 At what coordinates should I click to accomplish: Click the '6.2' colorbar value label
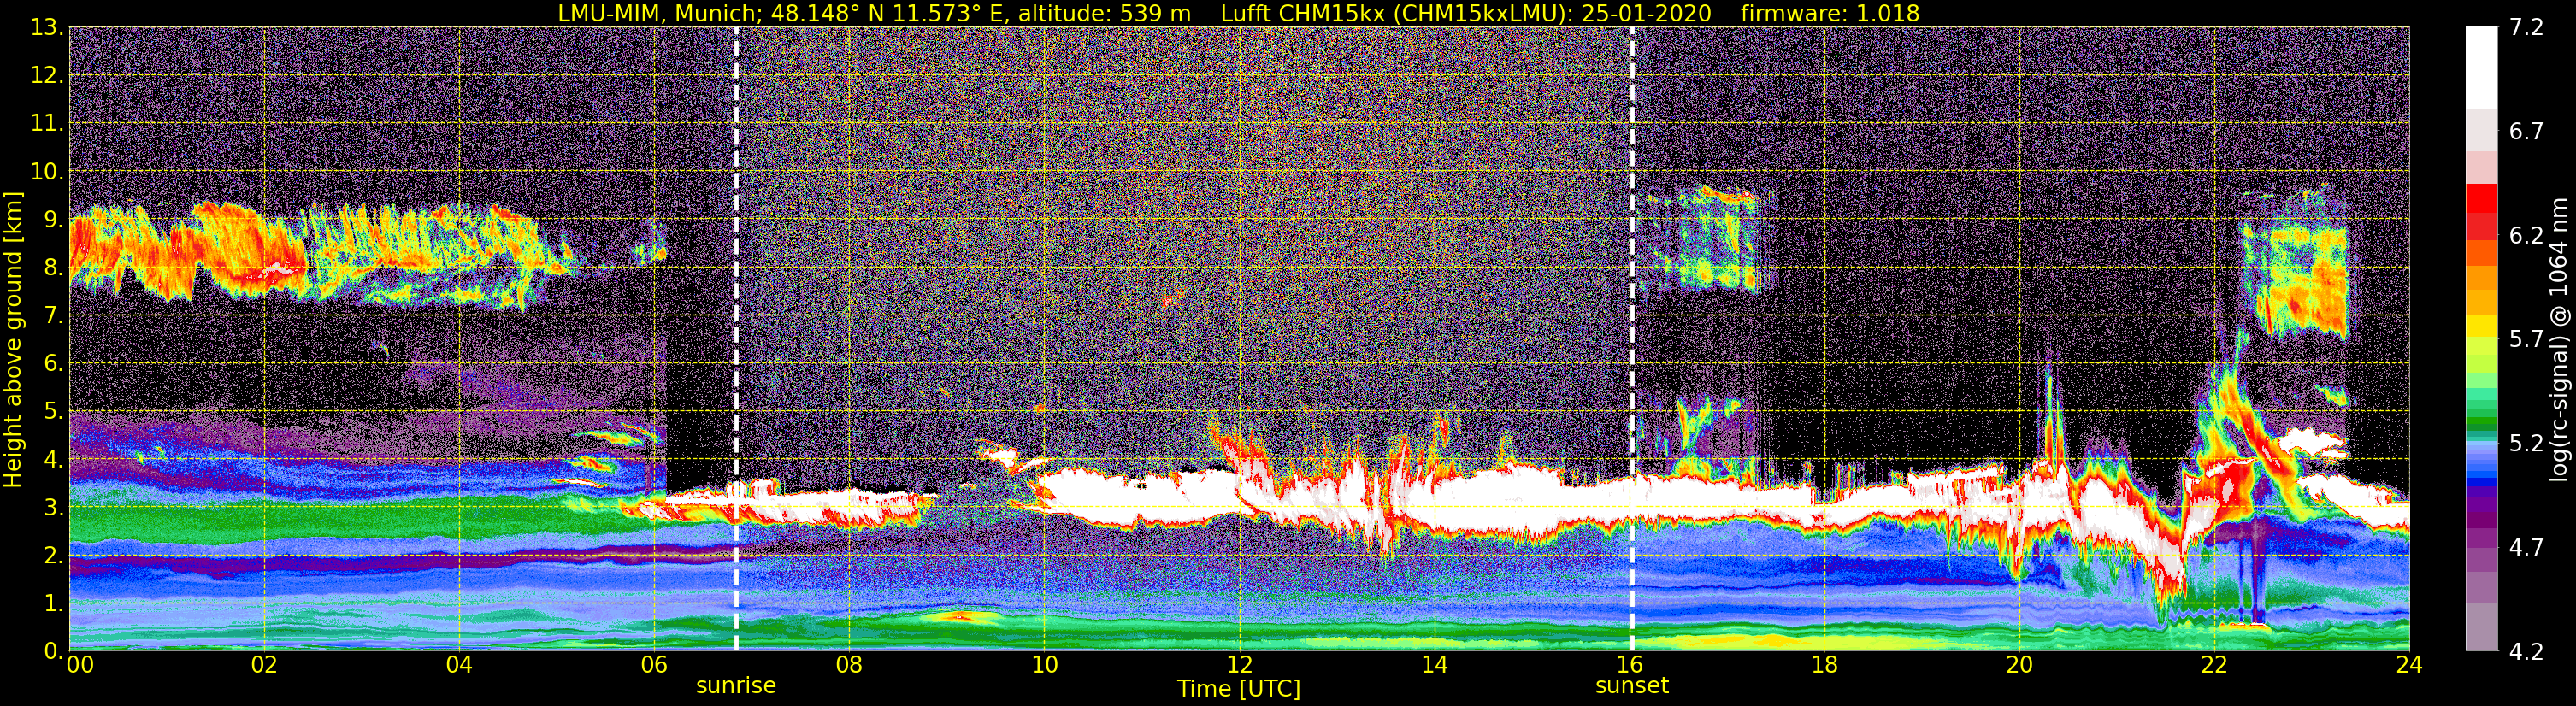click(2526, 236)
